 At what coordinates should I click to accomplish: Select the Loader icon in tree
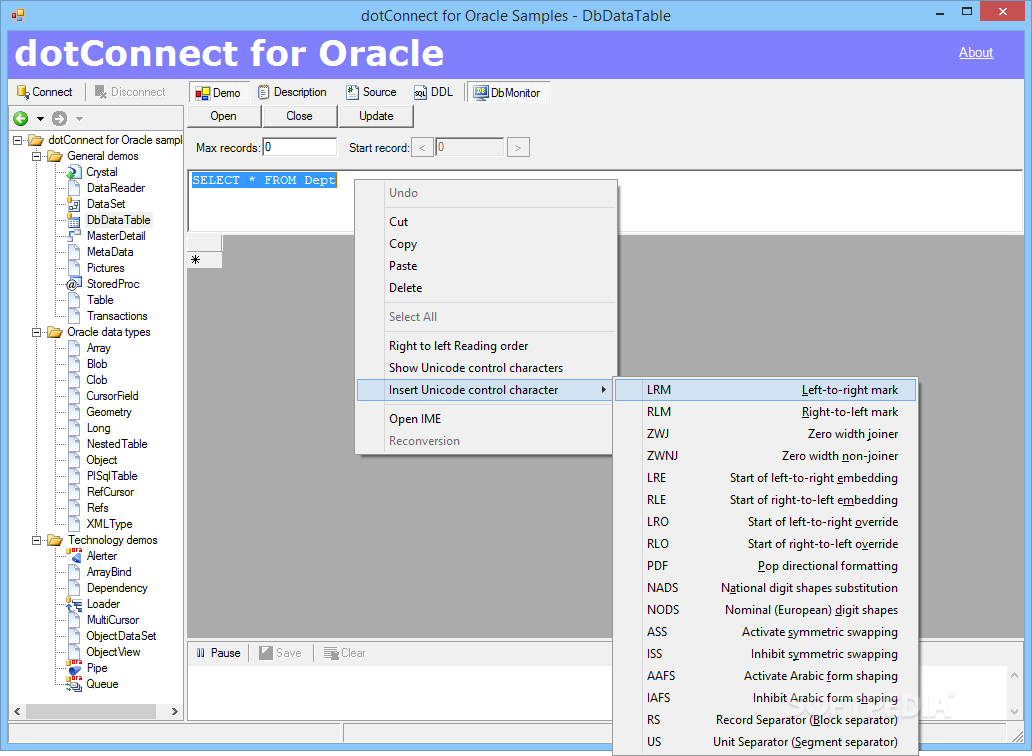click(x=74, y=604)
